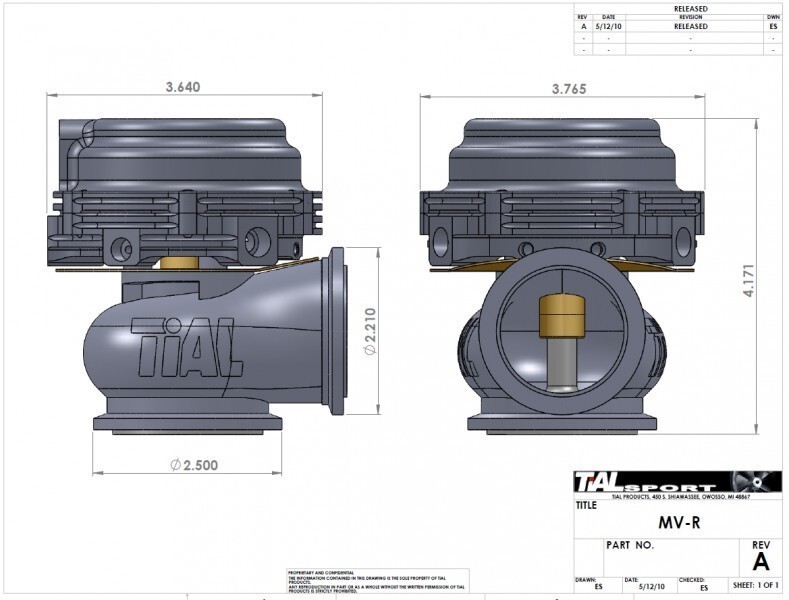Click the SHEET: 1 OF 1 text
The width and height of the screenshot is (789, 600).
(x=756, y=585)
